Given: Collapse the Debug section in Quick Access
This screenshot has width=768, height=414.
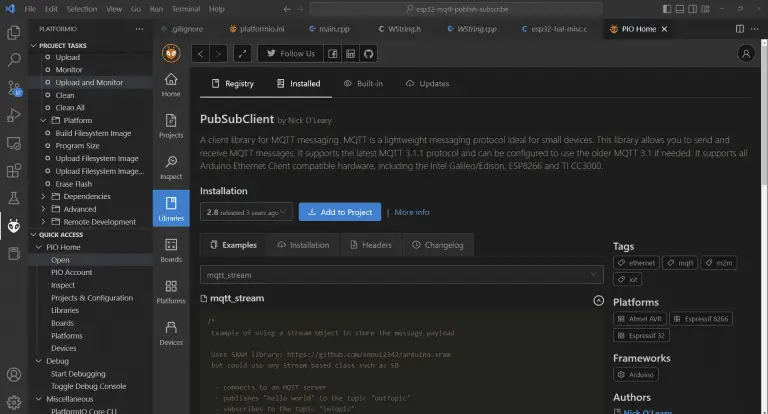Looking at the screenshot, I should 39,361.
